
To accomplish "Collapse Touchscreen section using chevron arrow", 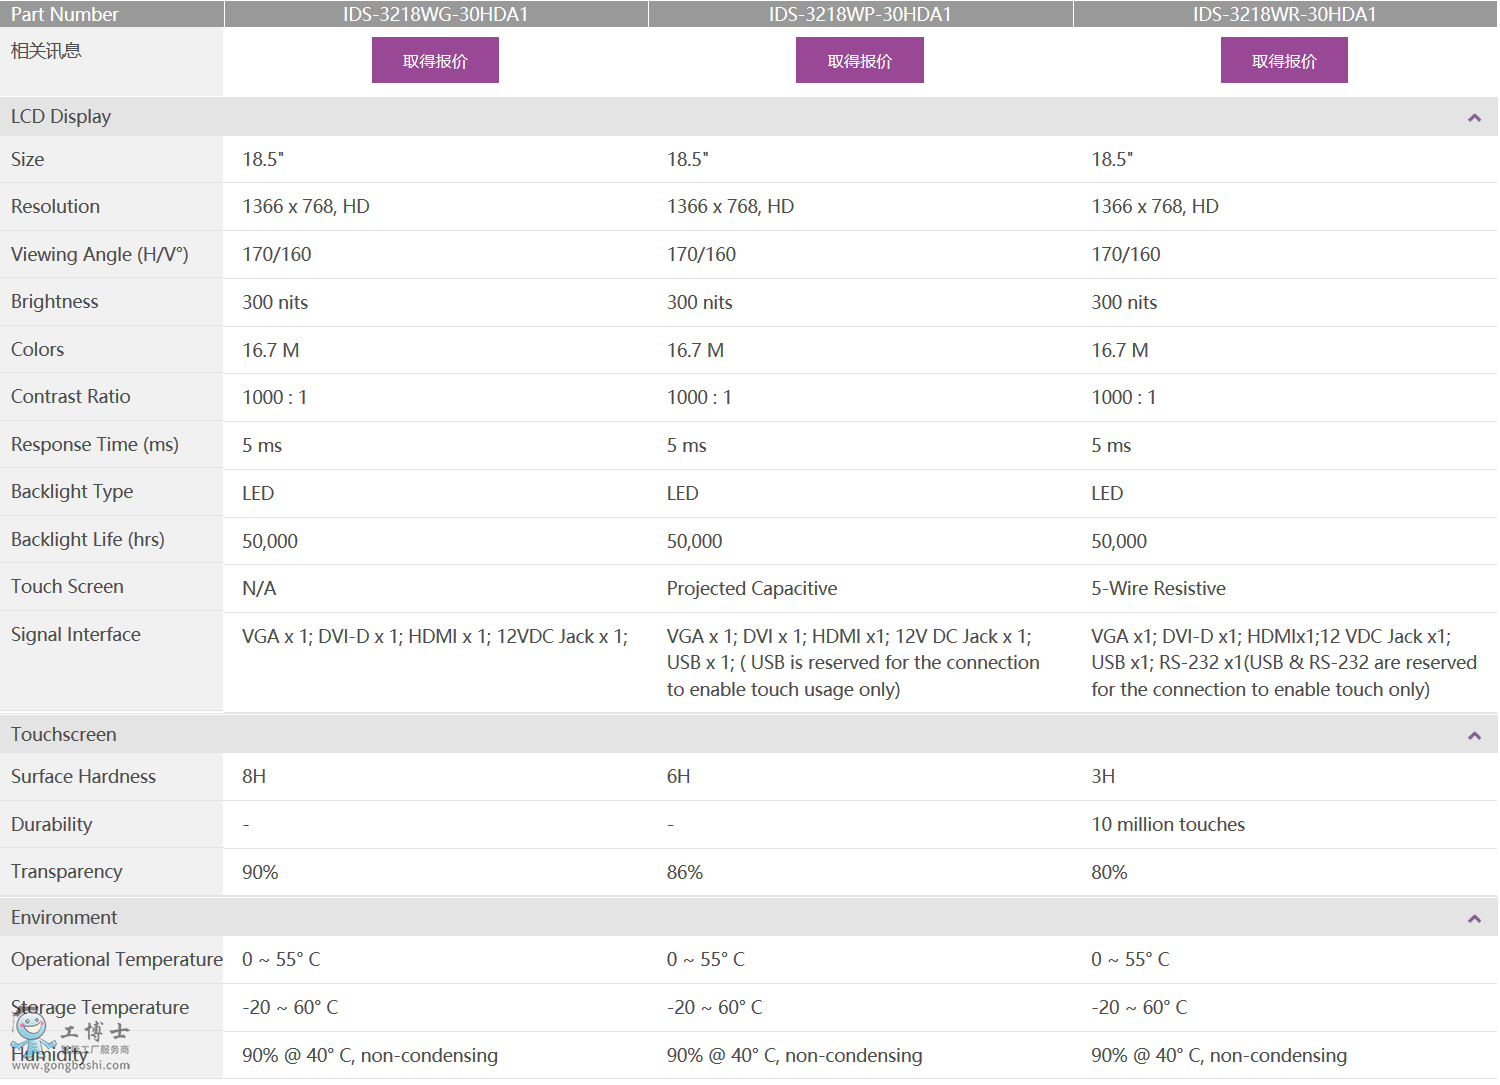I will point(1473,736).
